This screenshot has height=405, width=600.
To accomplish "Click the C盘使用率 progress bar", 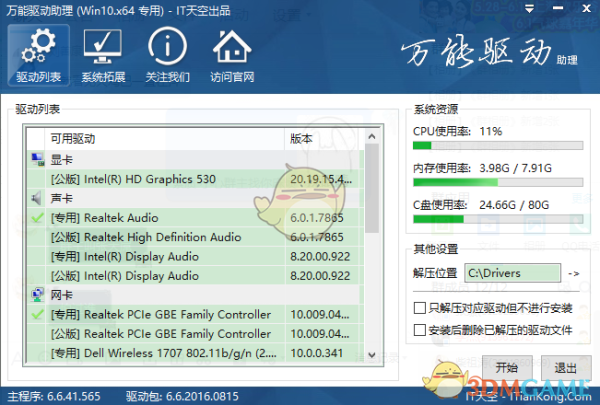I will [x=498, y=219].
